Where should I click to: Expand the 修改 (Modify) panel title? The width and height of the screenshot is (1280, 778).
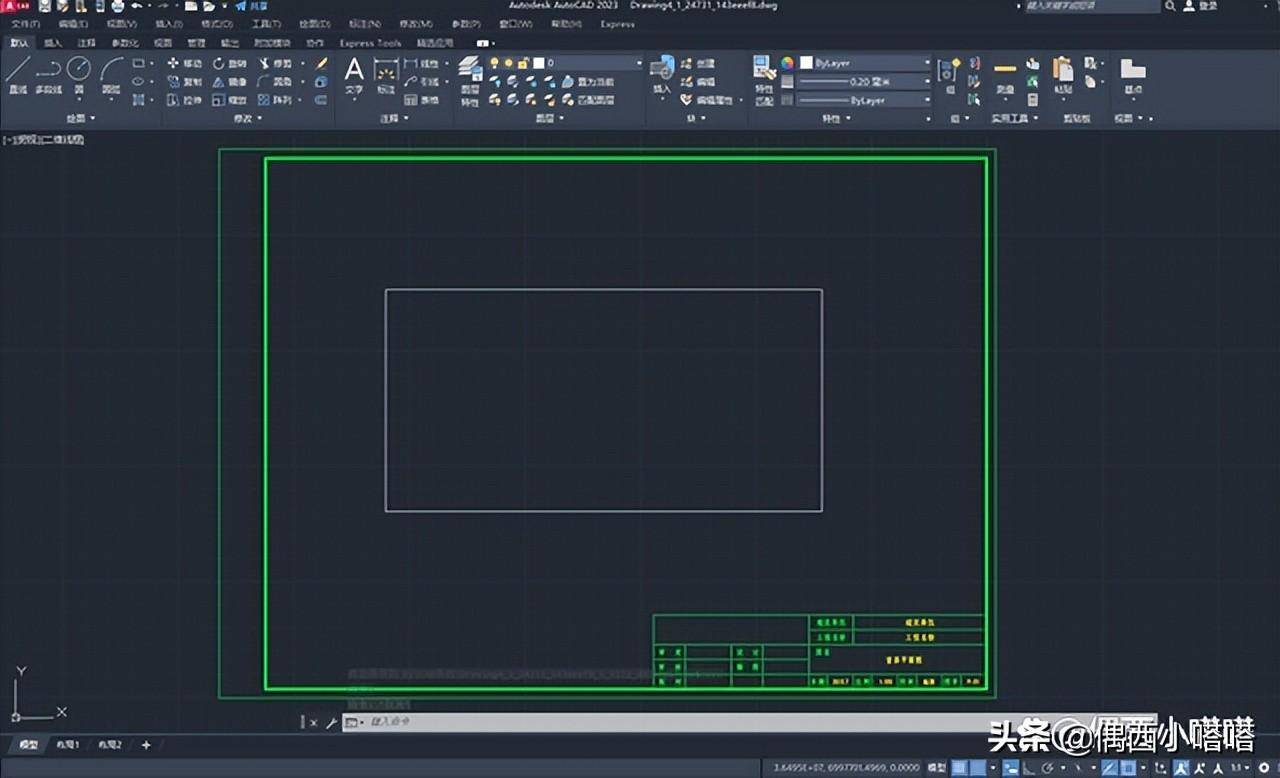pos(247,118)
